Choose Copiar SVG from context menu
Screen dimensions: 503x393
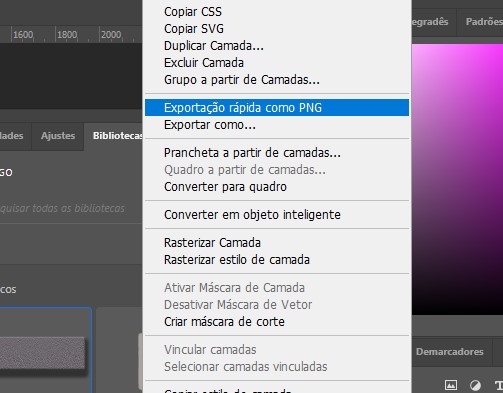pyautogui.click(x=277, y=29)
